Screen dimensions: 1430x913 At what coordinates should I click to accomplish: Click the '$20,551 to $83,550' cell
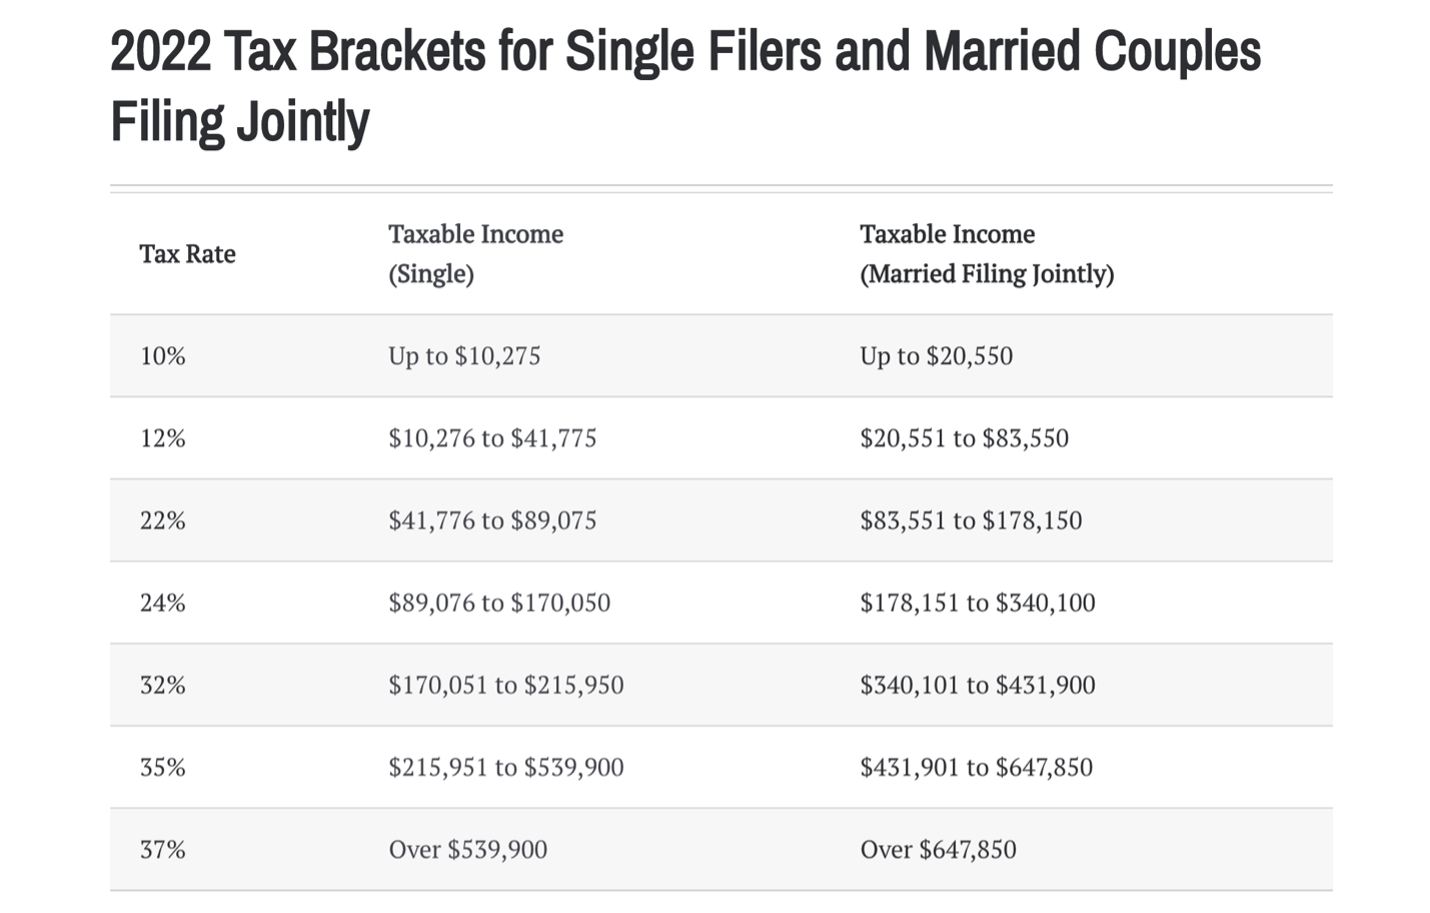(x=964, y=438)
